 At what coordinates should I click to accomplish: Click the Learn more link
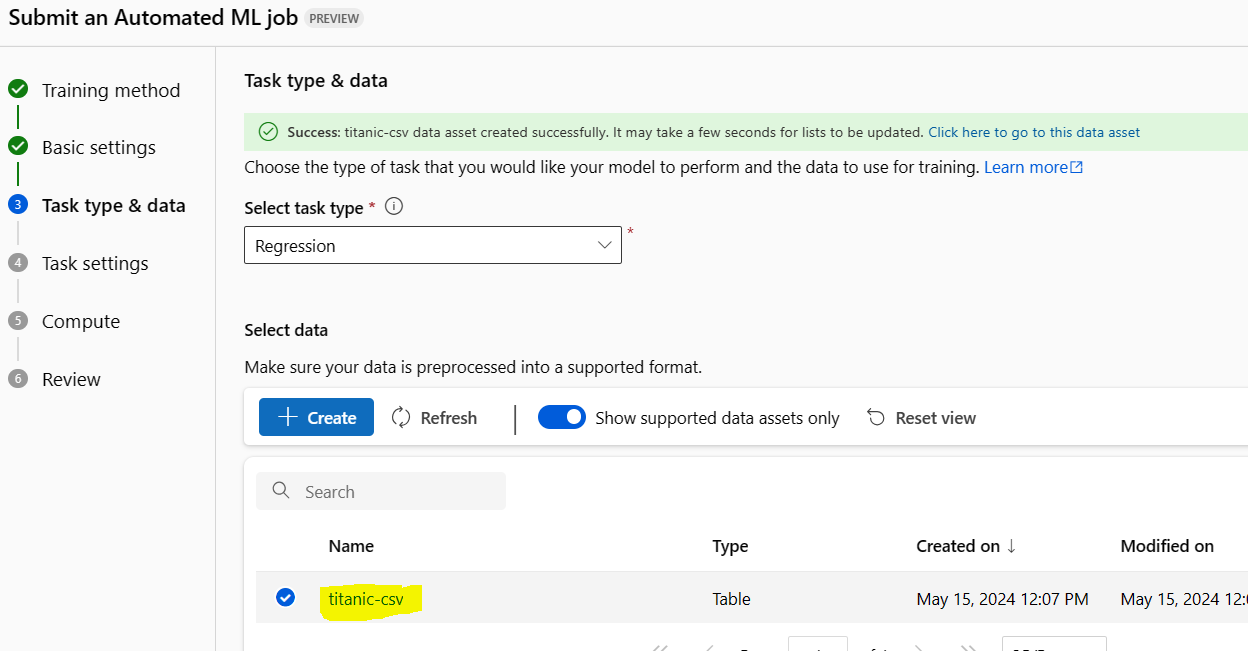(x=1025, y=167)
